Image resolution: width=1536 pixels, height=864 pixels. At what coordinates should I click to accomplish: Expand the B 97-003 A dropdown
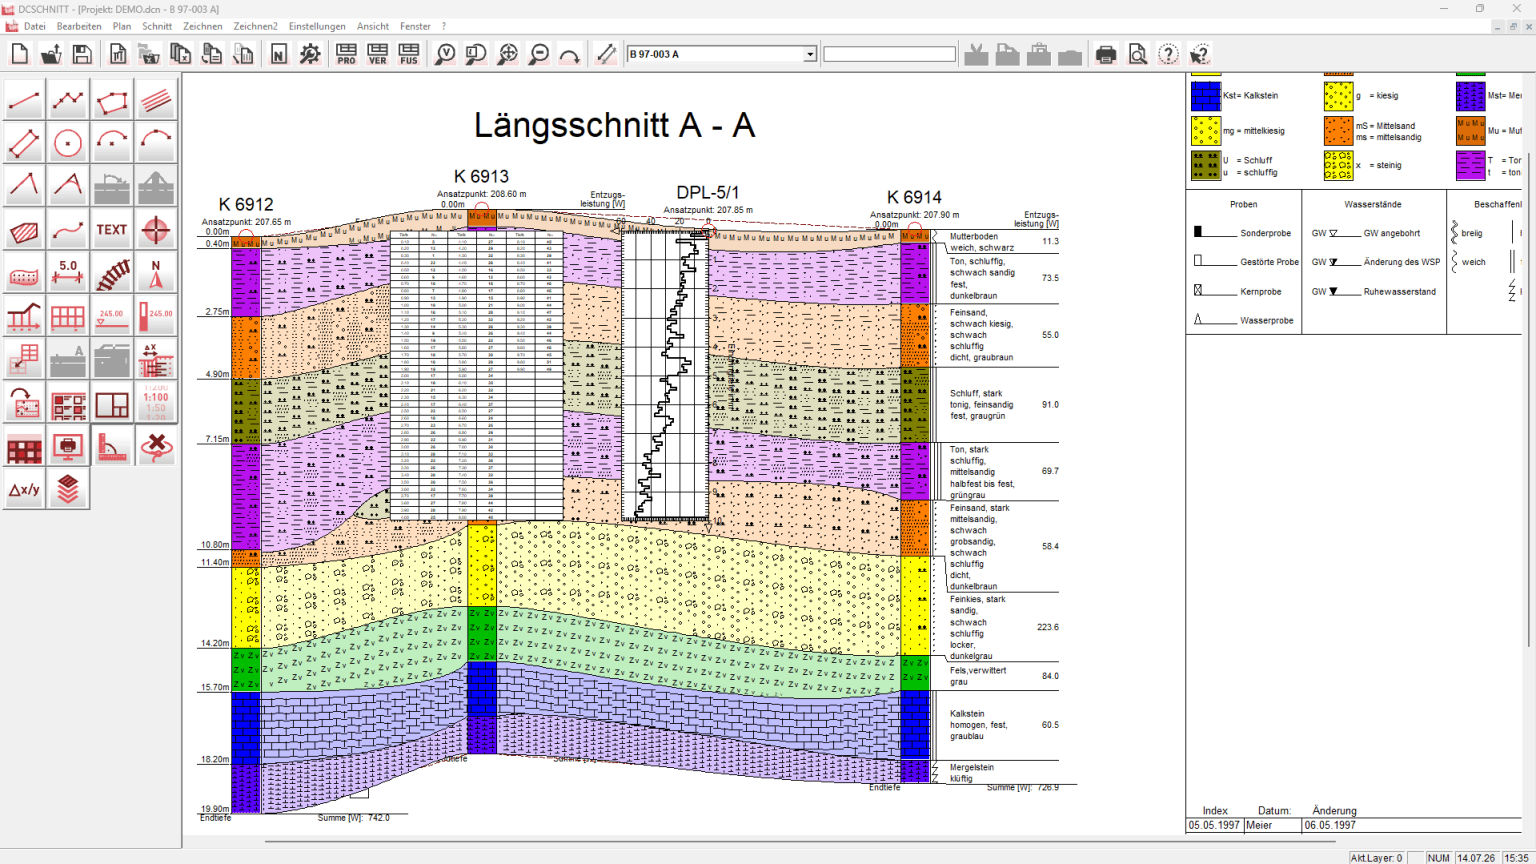click(810, 54)
